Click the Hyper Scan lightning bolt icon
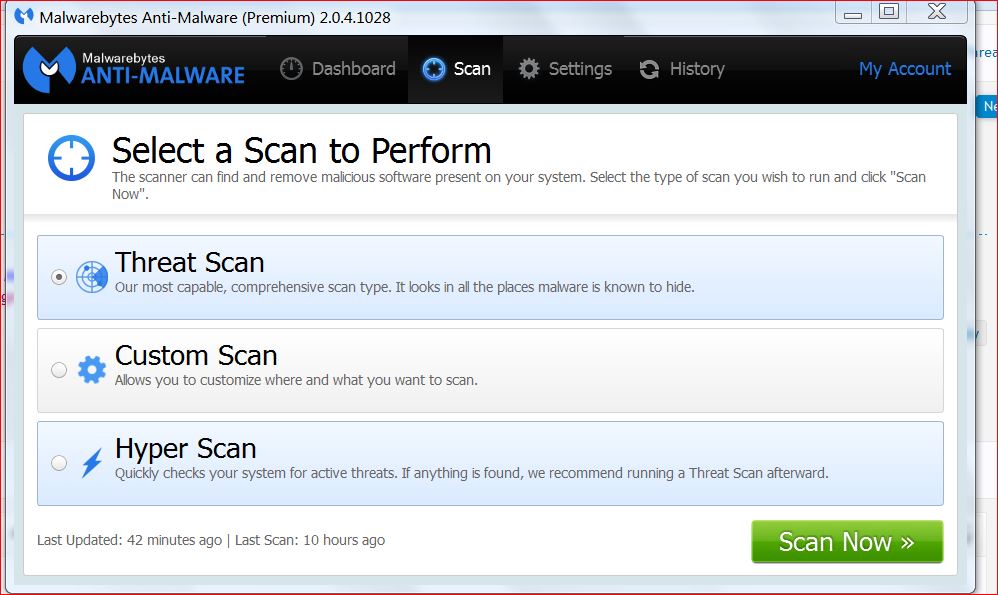Viewport: 998px width, 595px height. click(x=92, y=463)
